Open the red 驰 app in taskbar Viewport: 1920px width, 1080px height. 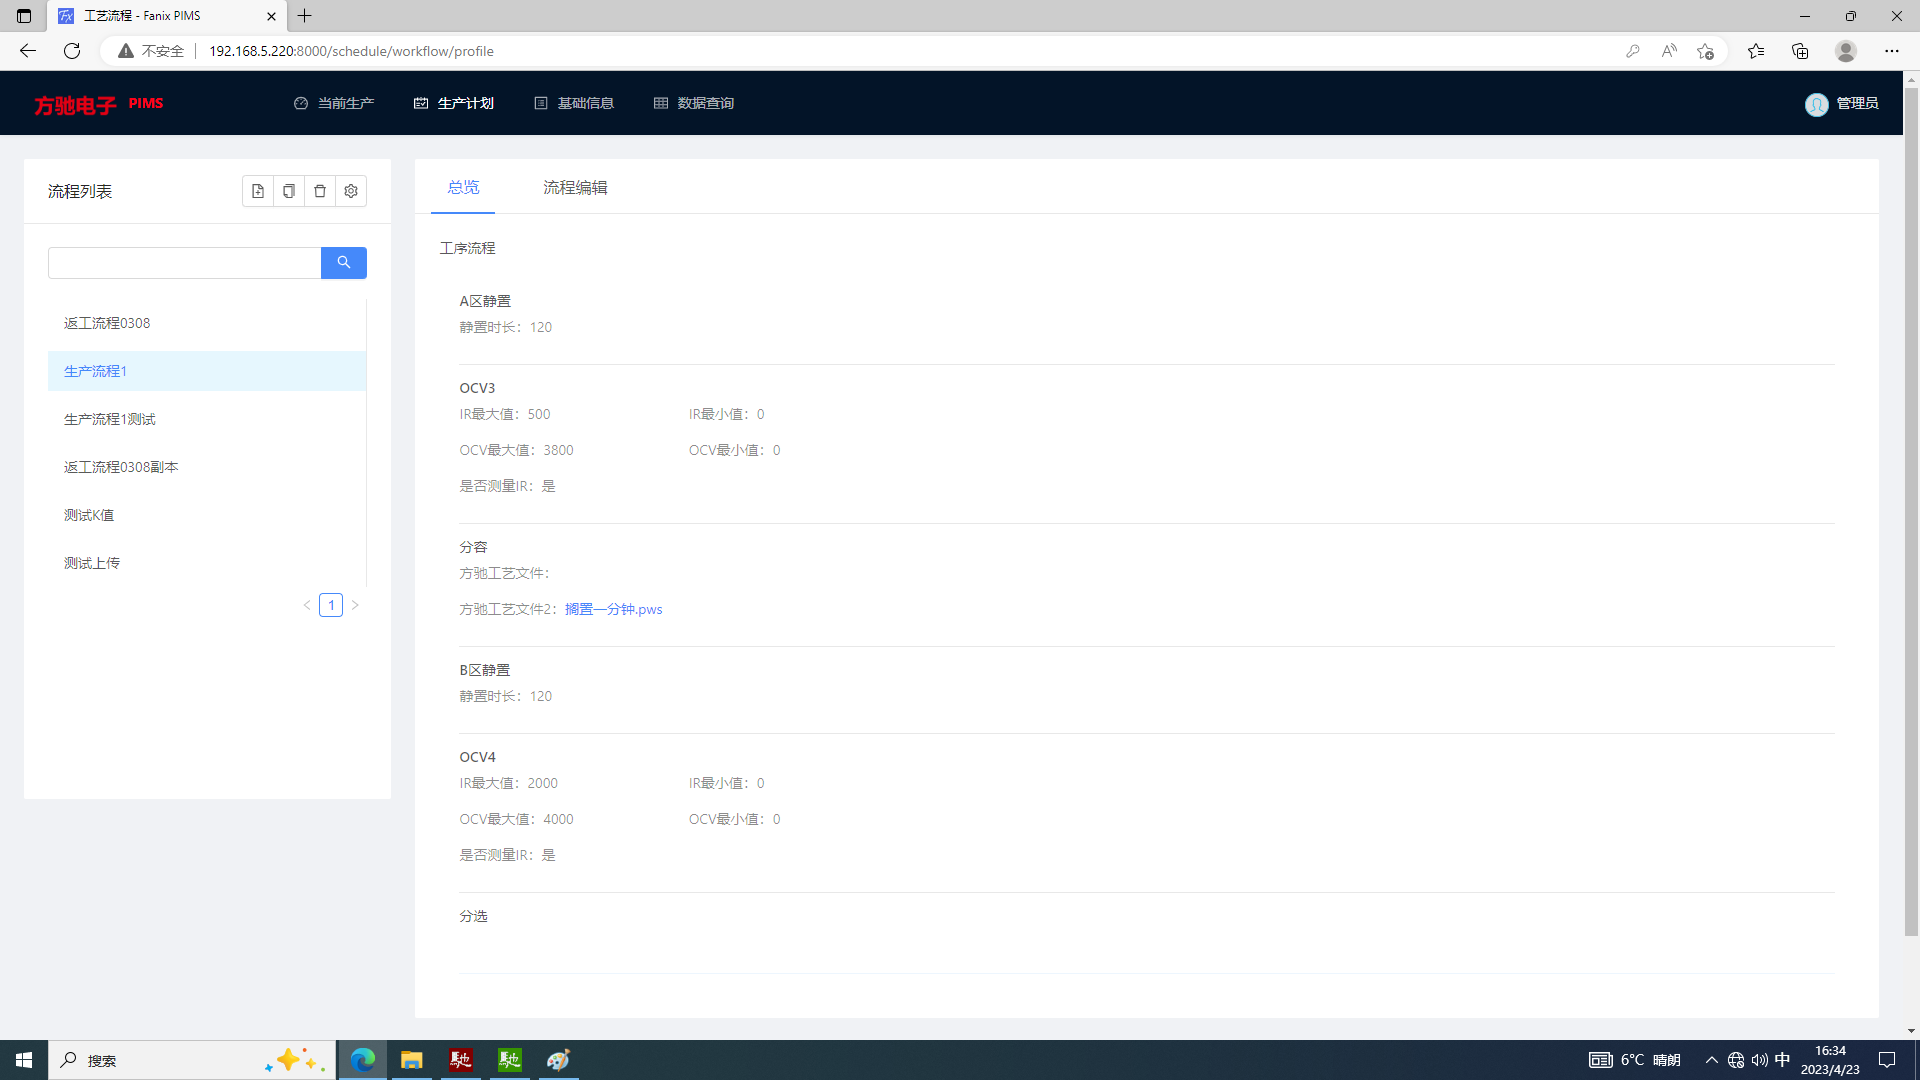461,1060
